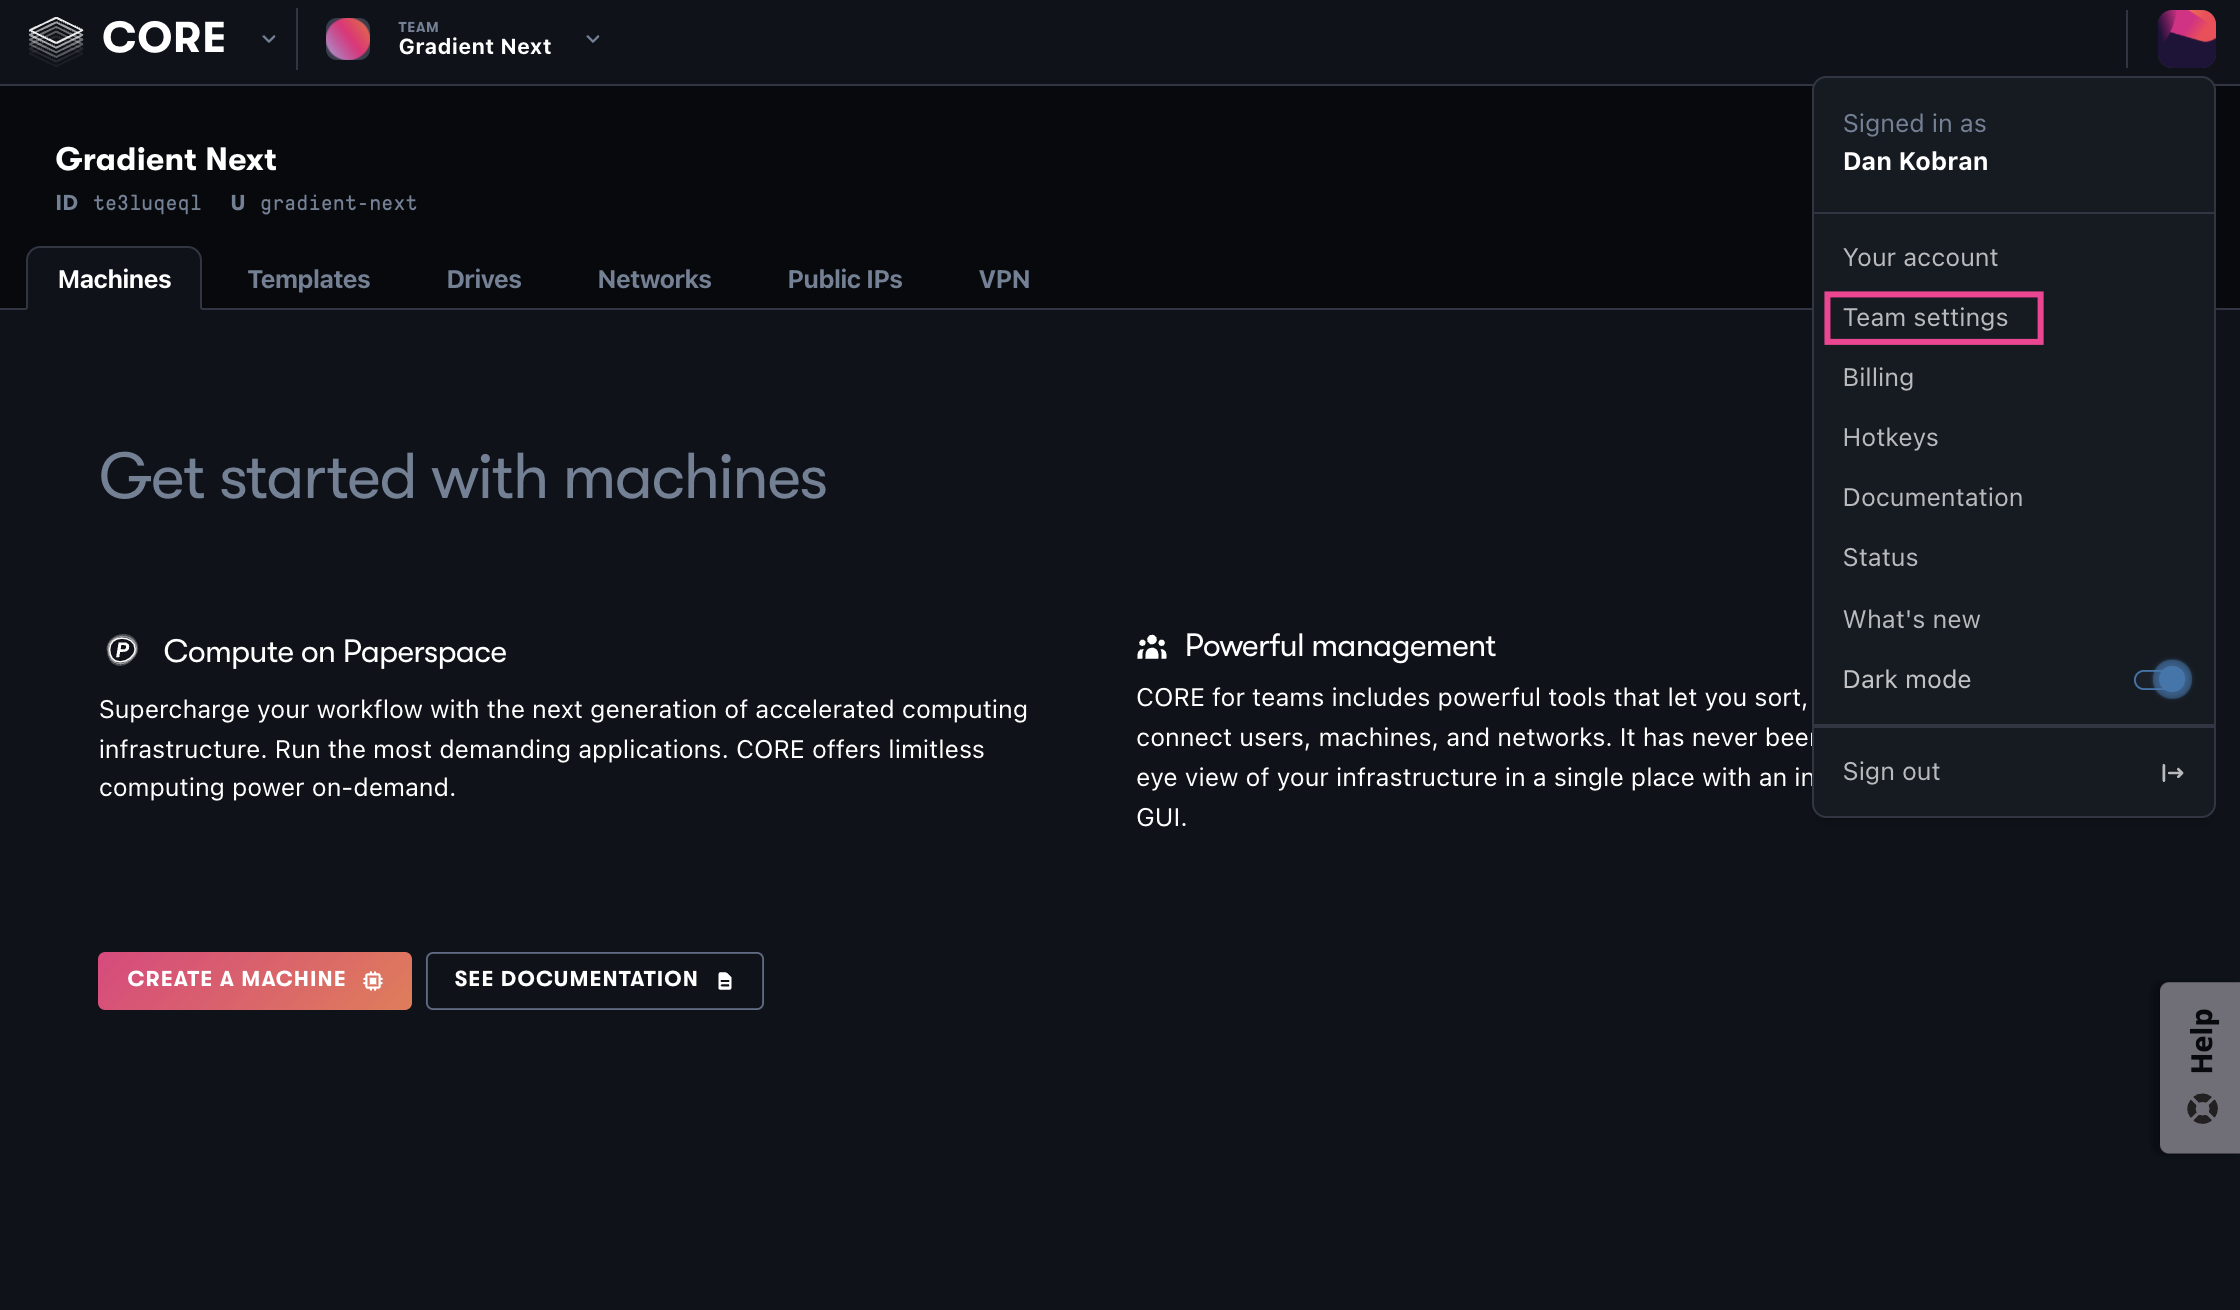Click the chip icon on Create a Machine
The image size is (2240, 1310).
click(373, 980)
